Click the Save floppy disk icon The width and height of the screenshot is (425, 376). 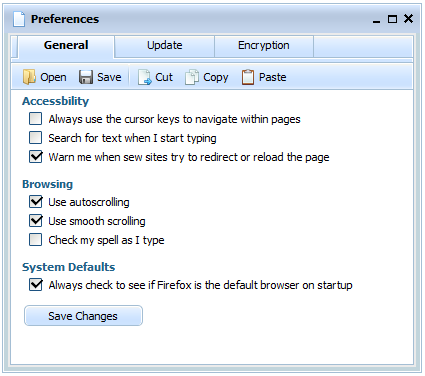pos(86,77)
